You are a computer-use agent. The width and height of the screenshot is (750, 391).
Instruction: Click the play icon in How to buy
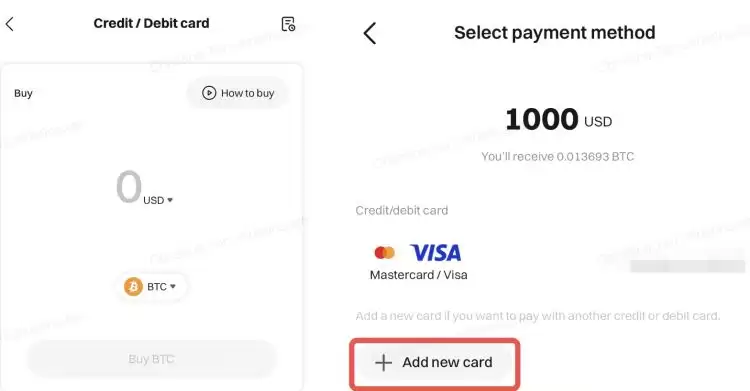(209, 93)
